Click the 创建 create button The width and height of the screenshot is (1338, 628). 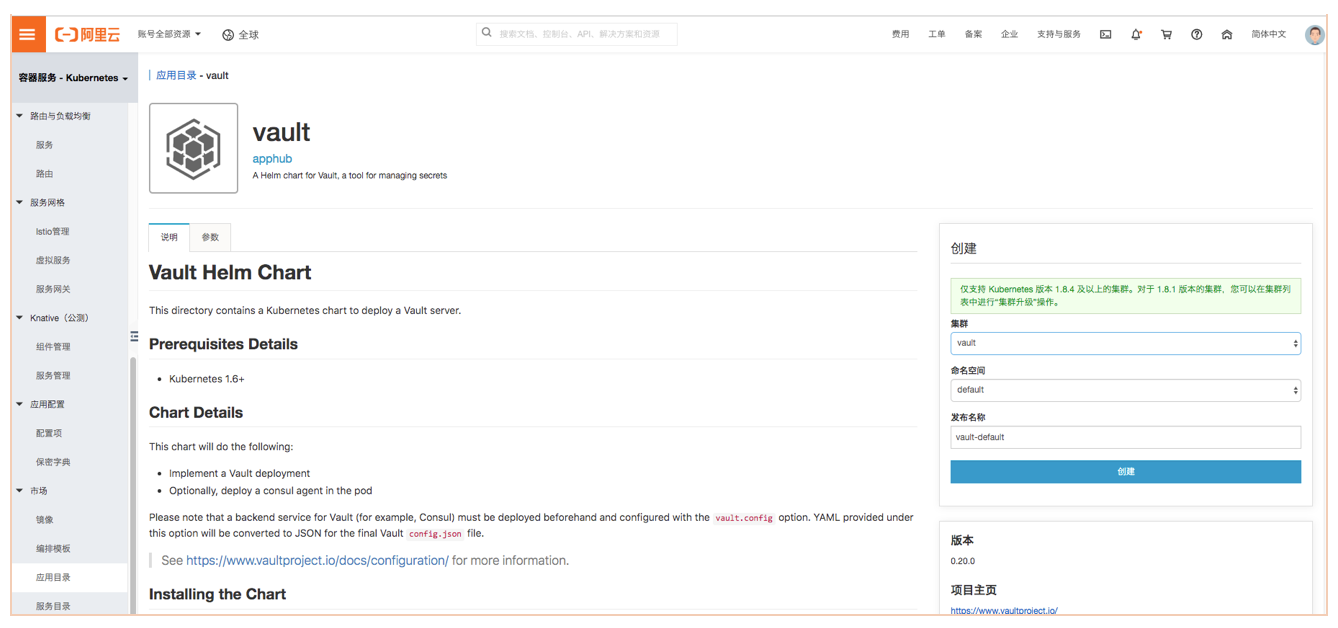1125,471
